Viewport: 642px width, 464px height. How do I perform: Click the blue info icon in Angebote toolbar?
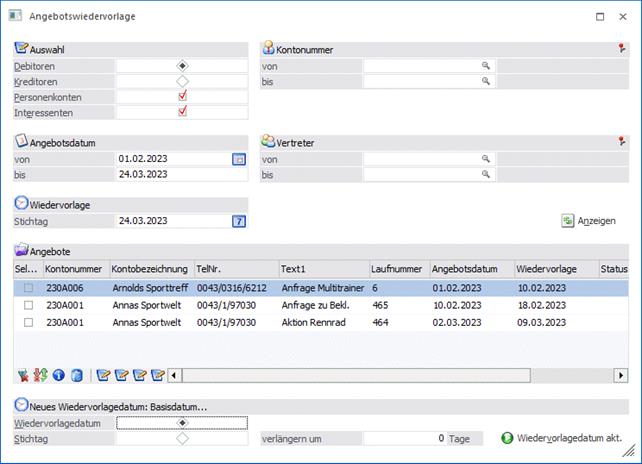tap(58, 375)
